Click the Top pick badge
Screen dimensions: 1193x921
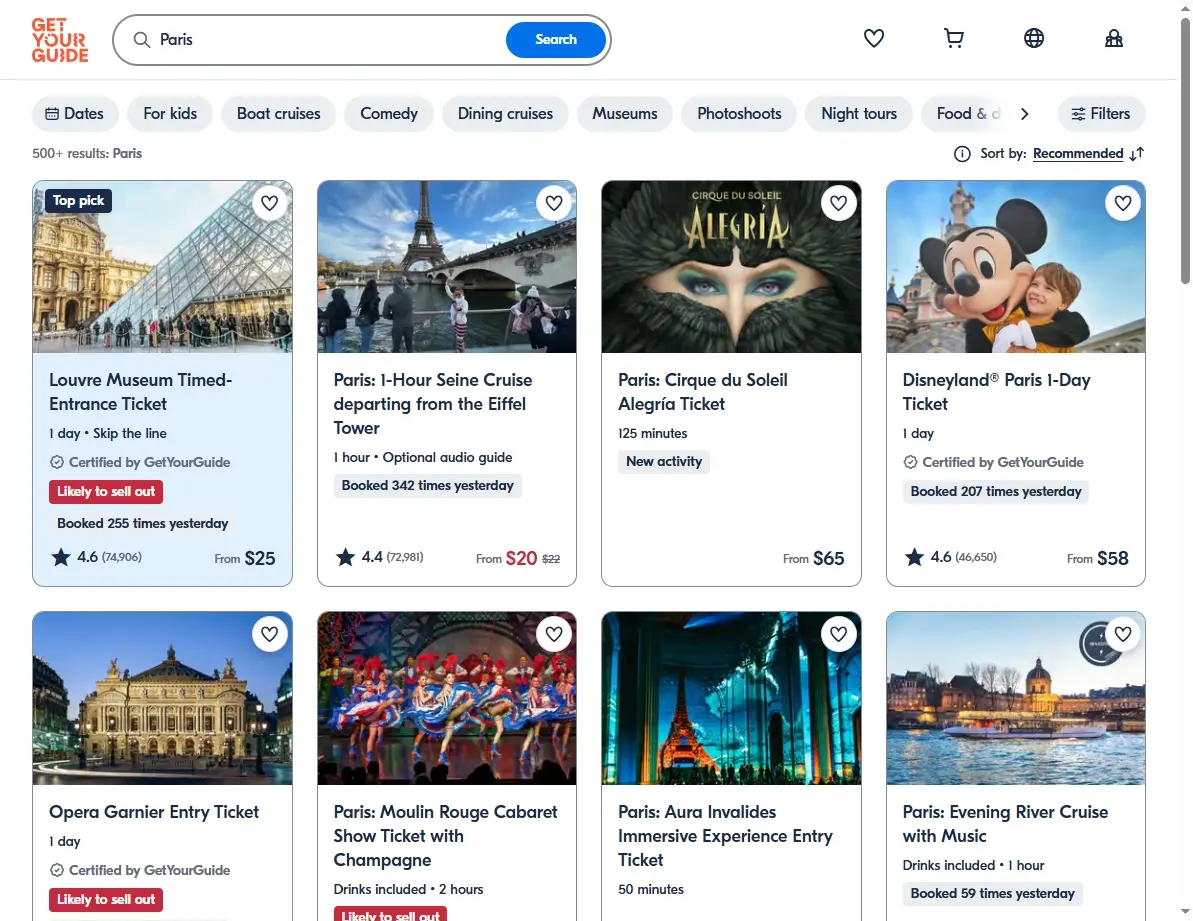point(78,201)
